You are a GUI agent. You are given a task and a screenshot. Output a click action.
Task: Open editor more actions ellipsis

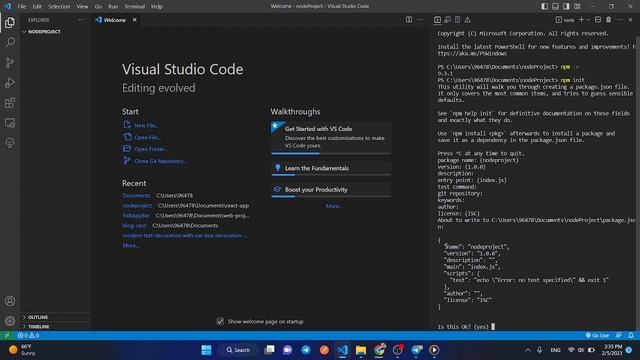tap(420, 20)
